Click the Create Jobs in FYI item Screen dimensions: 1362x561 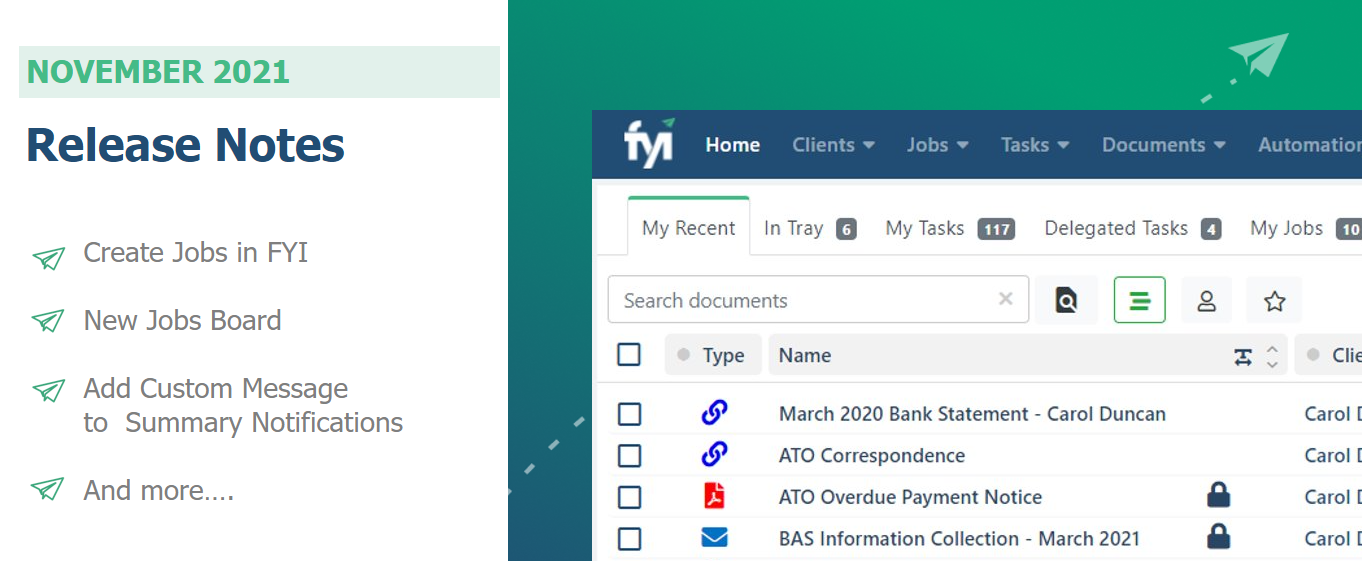click(x=195, y=253)
